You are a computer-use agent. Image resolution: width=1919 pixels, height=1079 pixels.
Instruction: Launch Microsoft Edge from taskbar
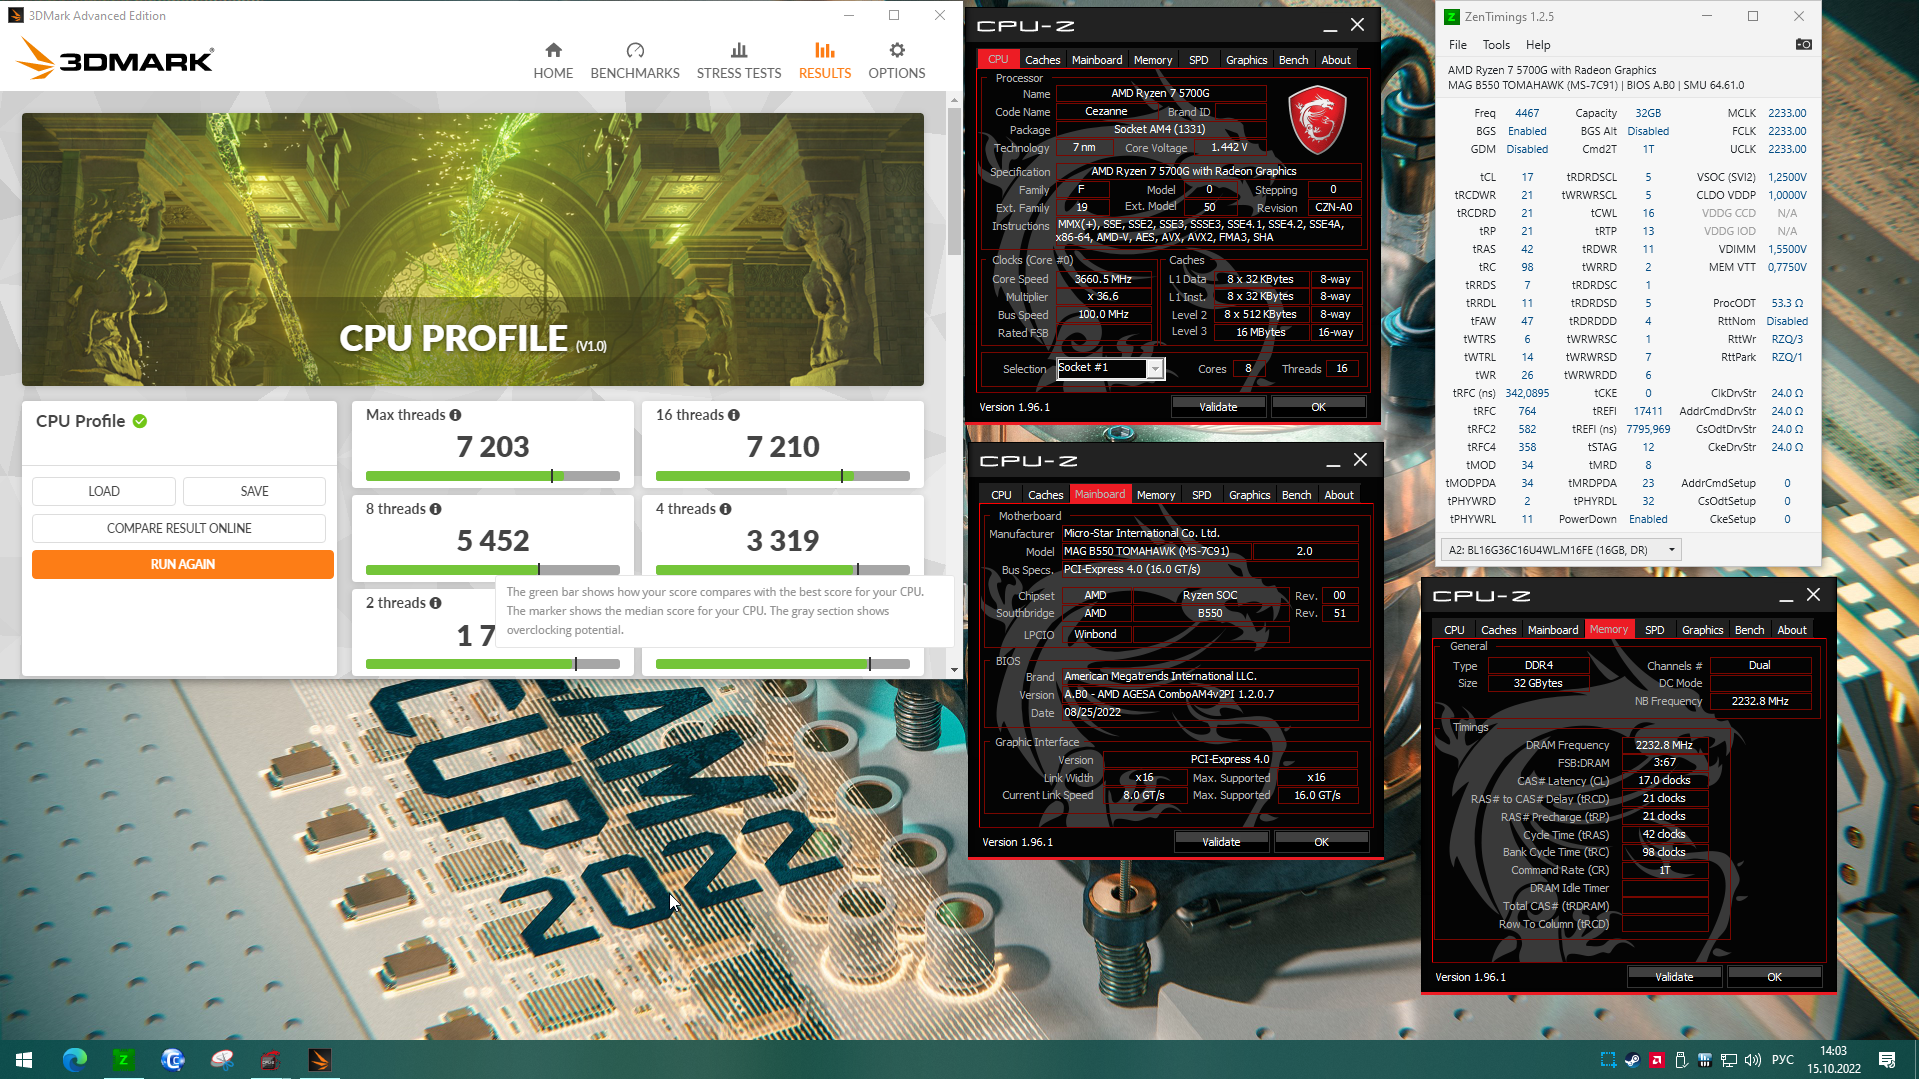click(75, 1060)
